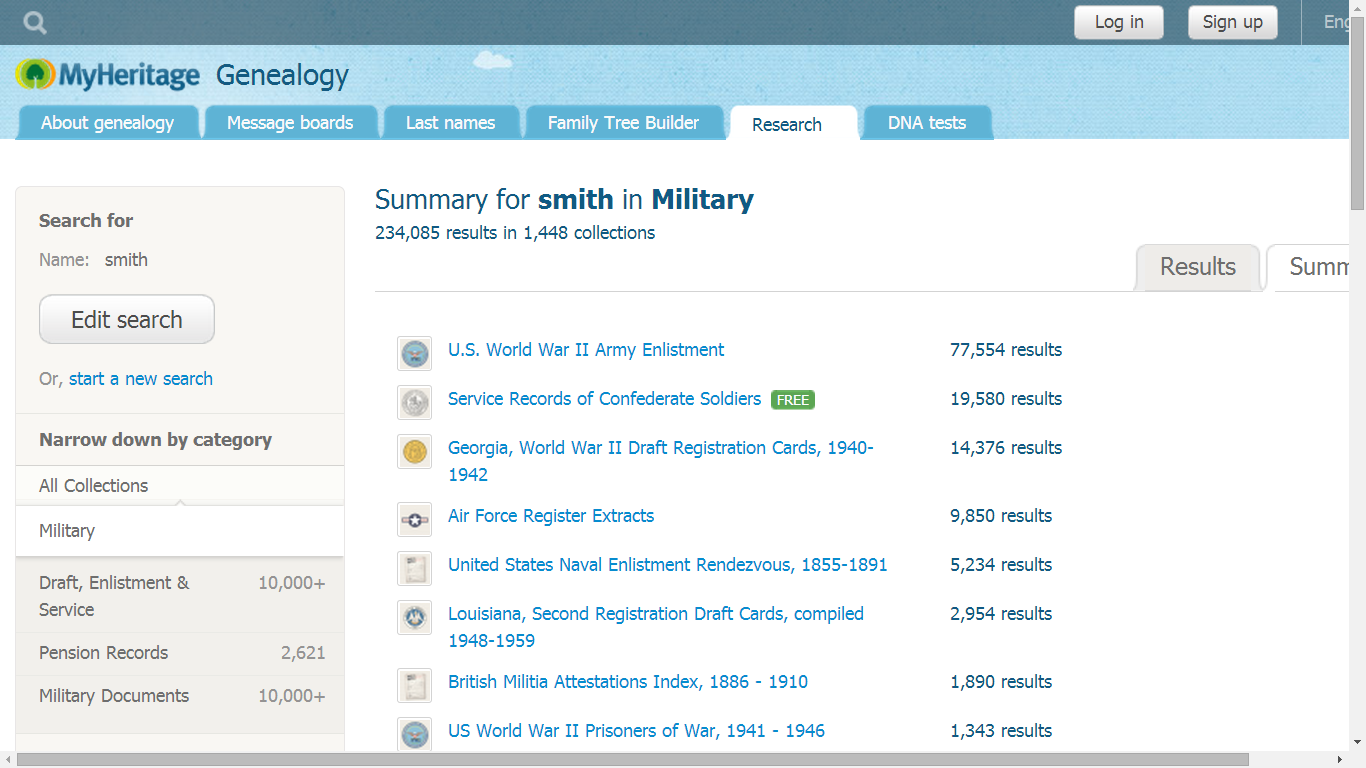Image resolution: width=1366 pixels, height=768 pixels.
Task: Click the scroll up arrow
Action: pos(1357,8)
